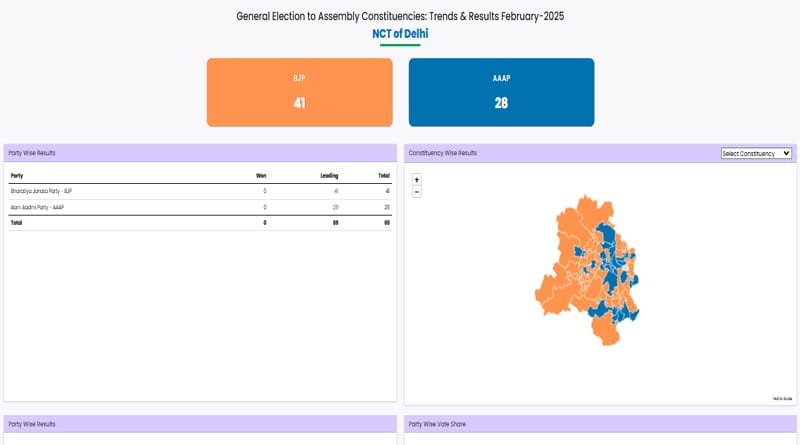Image resolution: width=800 pixels, height=445 pixels.
Task: Zoom out of the constituency map
Action: tap(416, 191)
